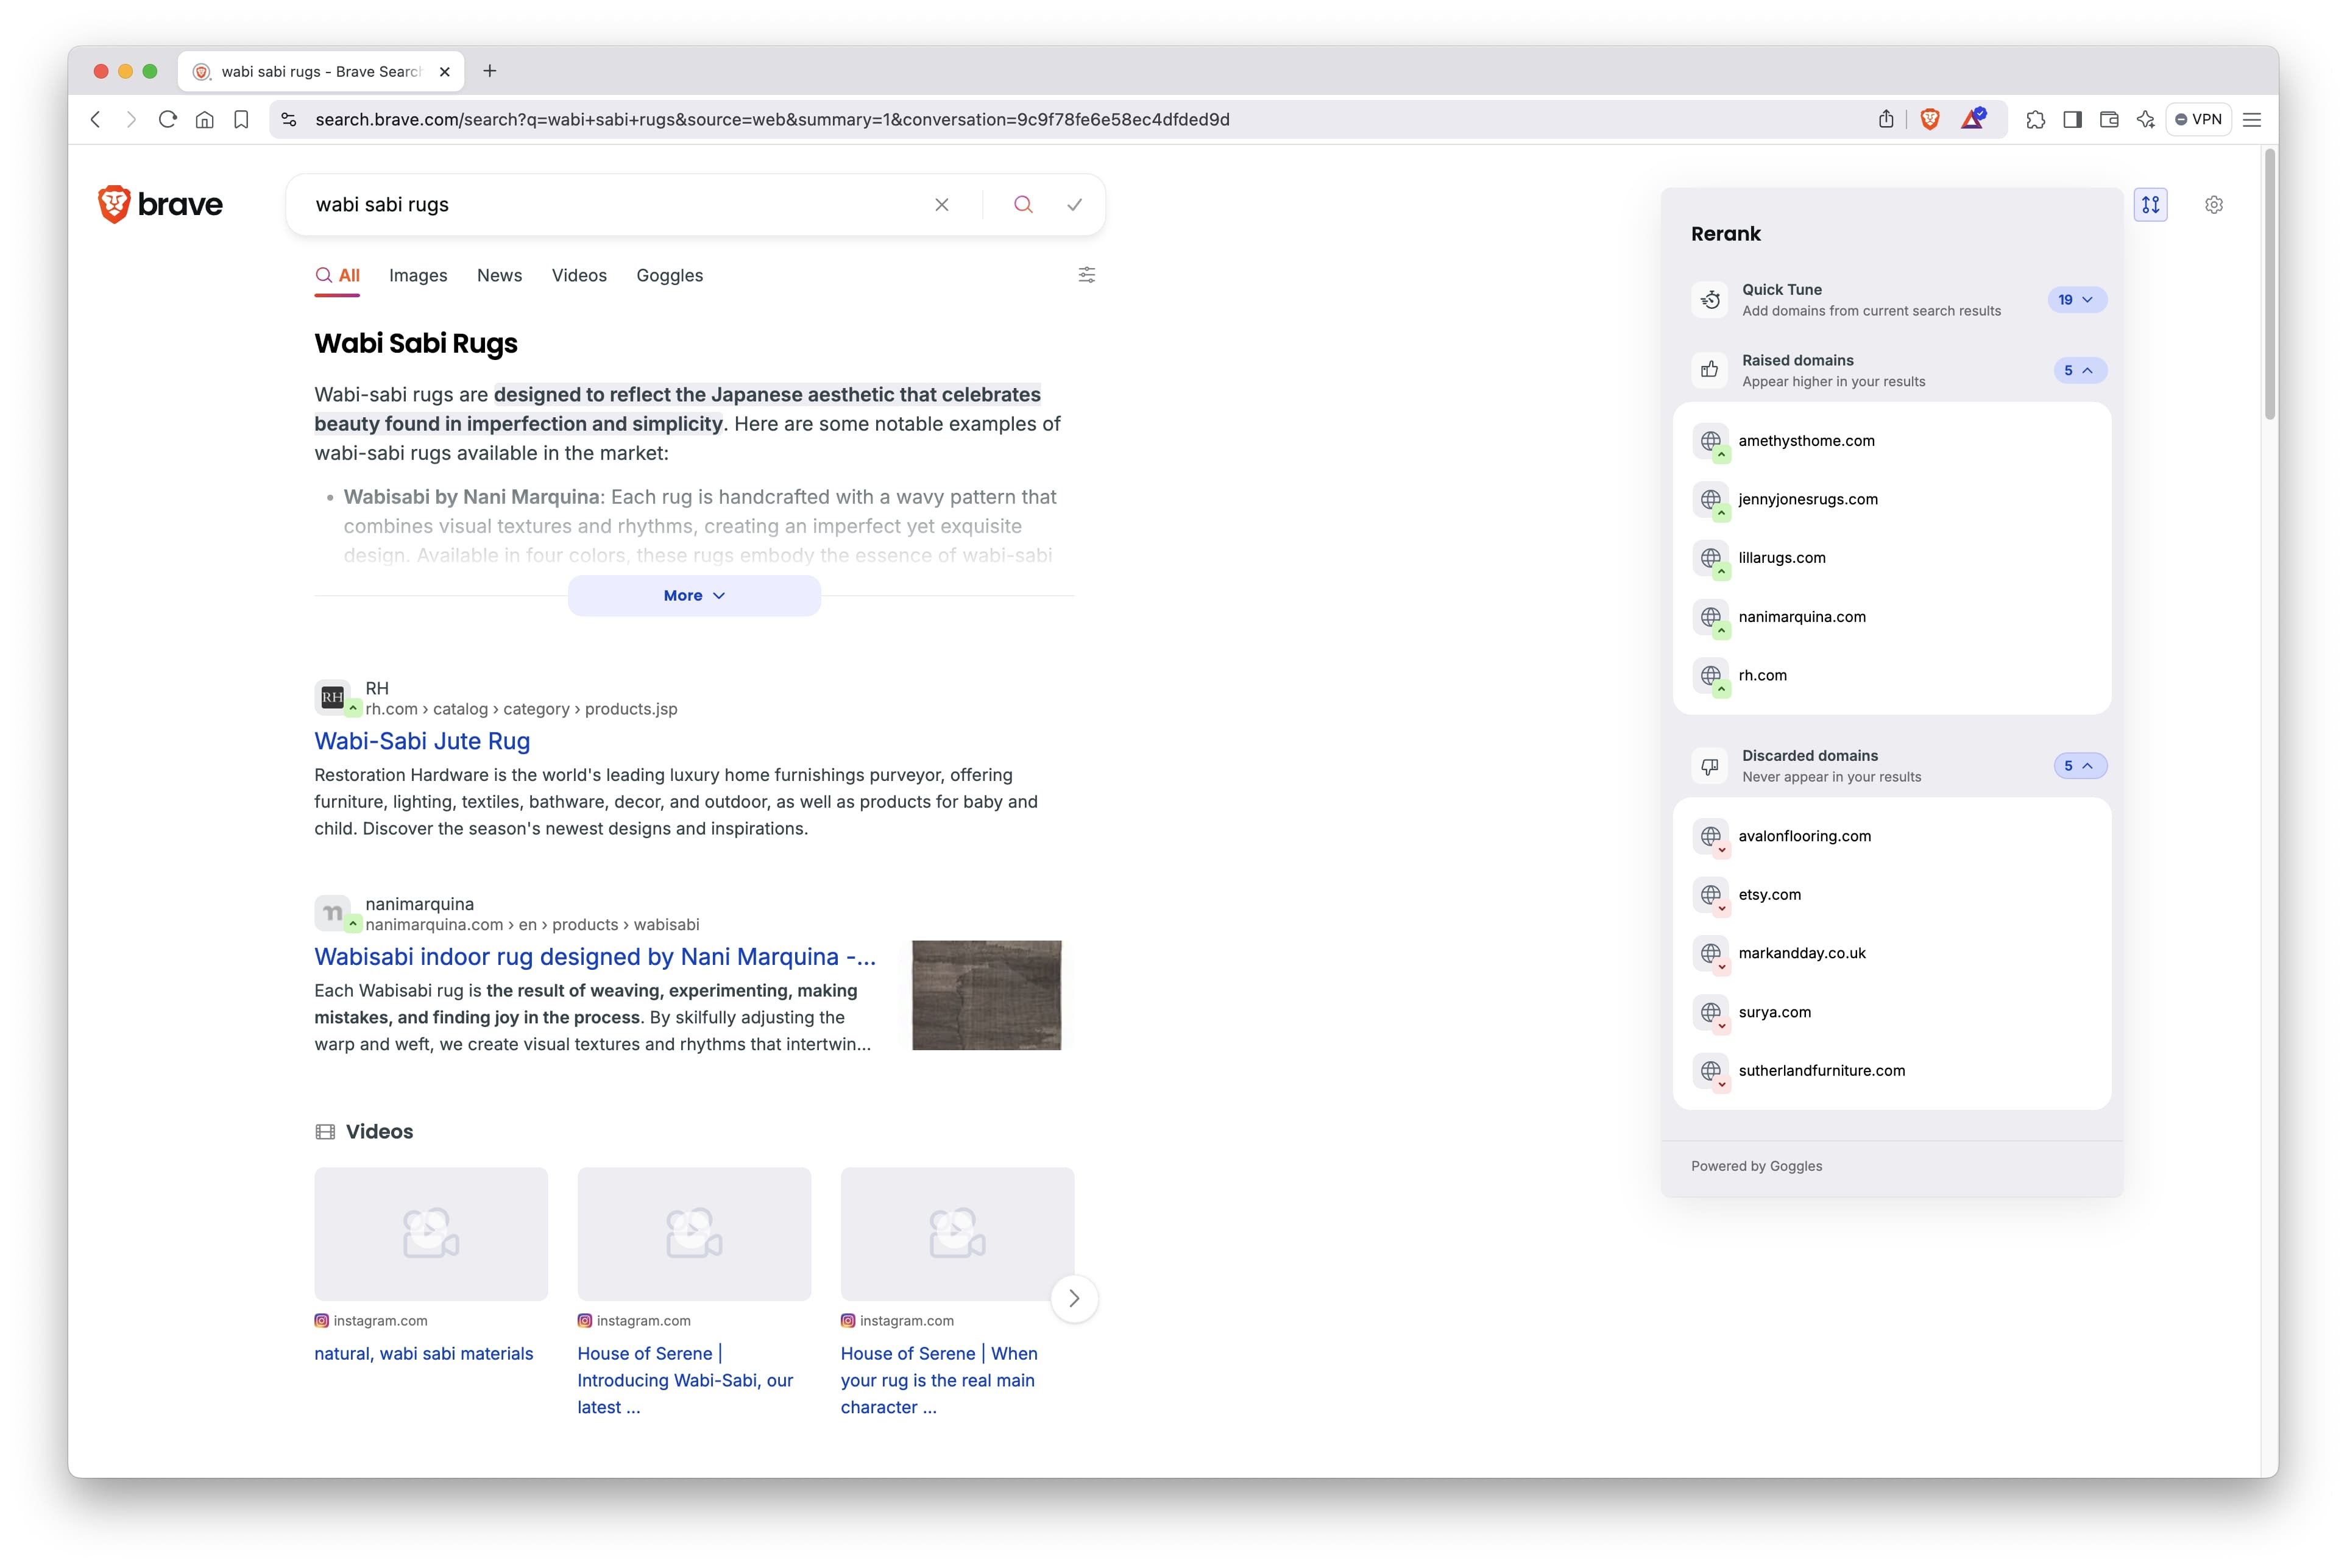Toggle lillarugs.com raised domain icon
2347x1568 pixels.
point(1711,559)
